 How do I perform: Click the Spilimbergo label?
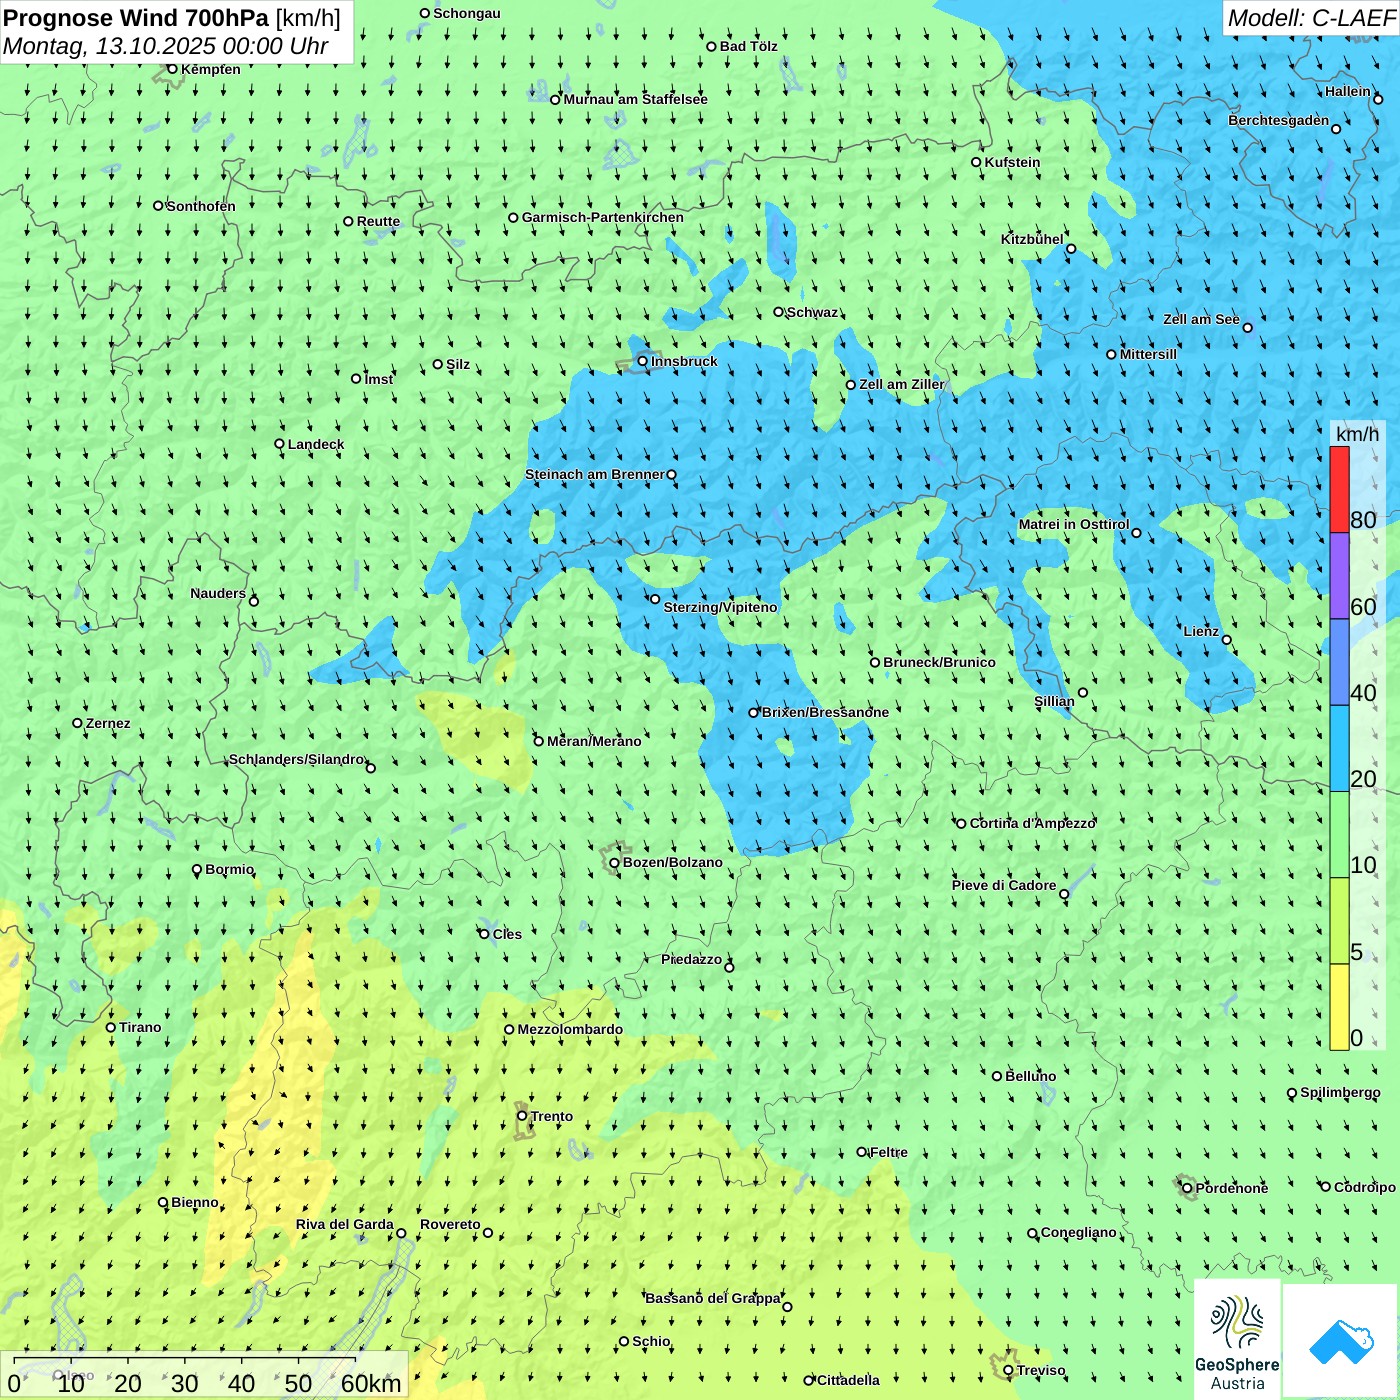pos(1340,1092)
